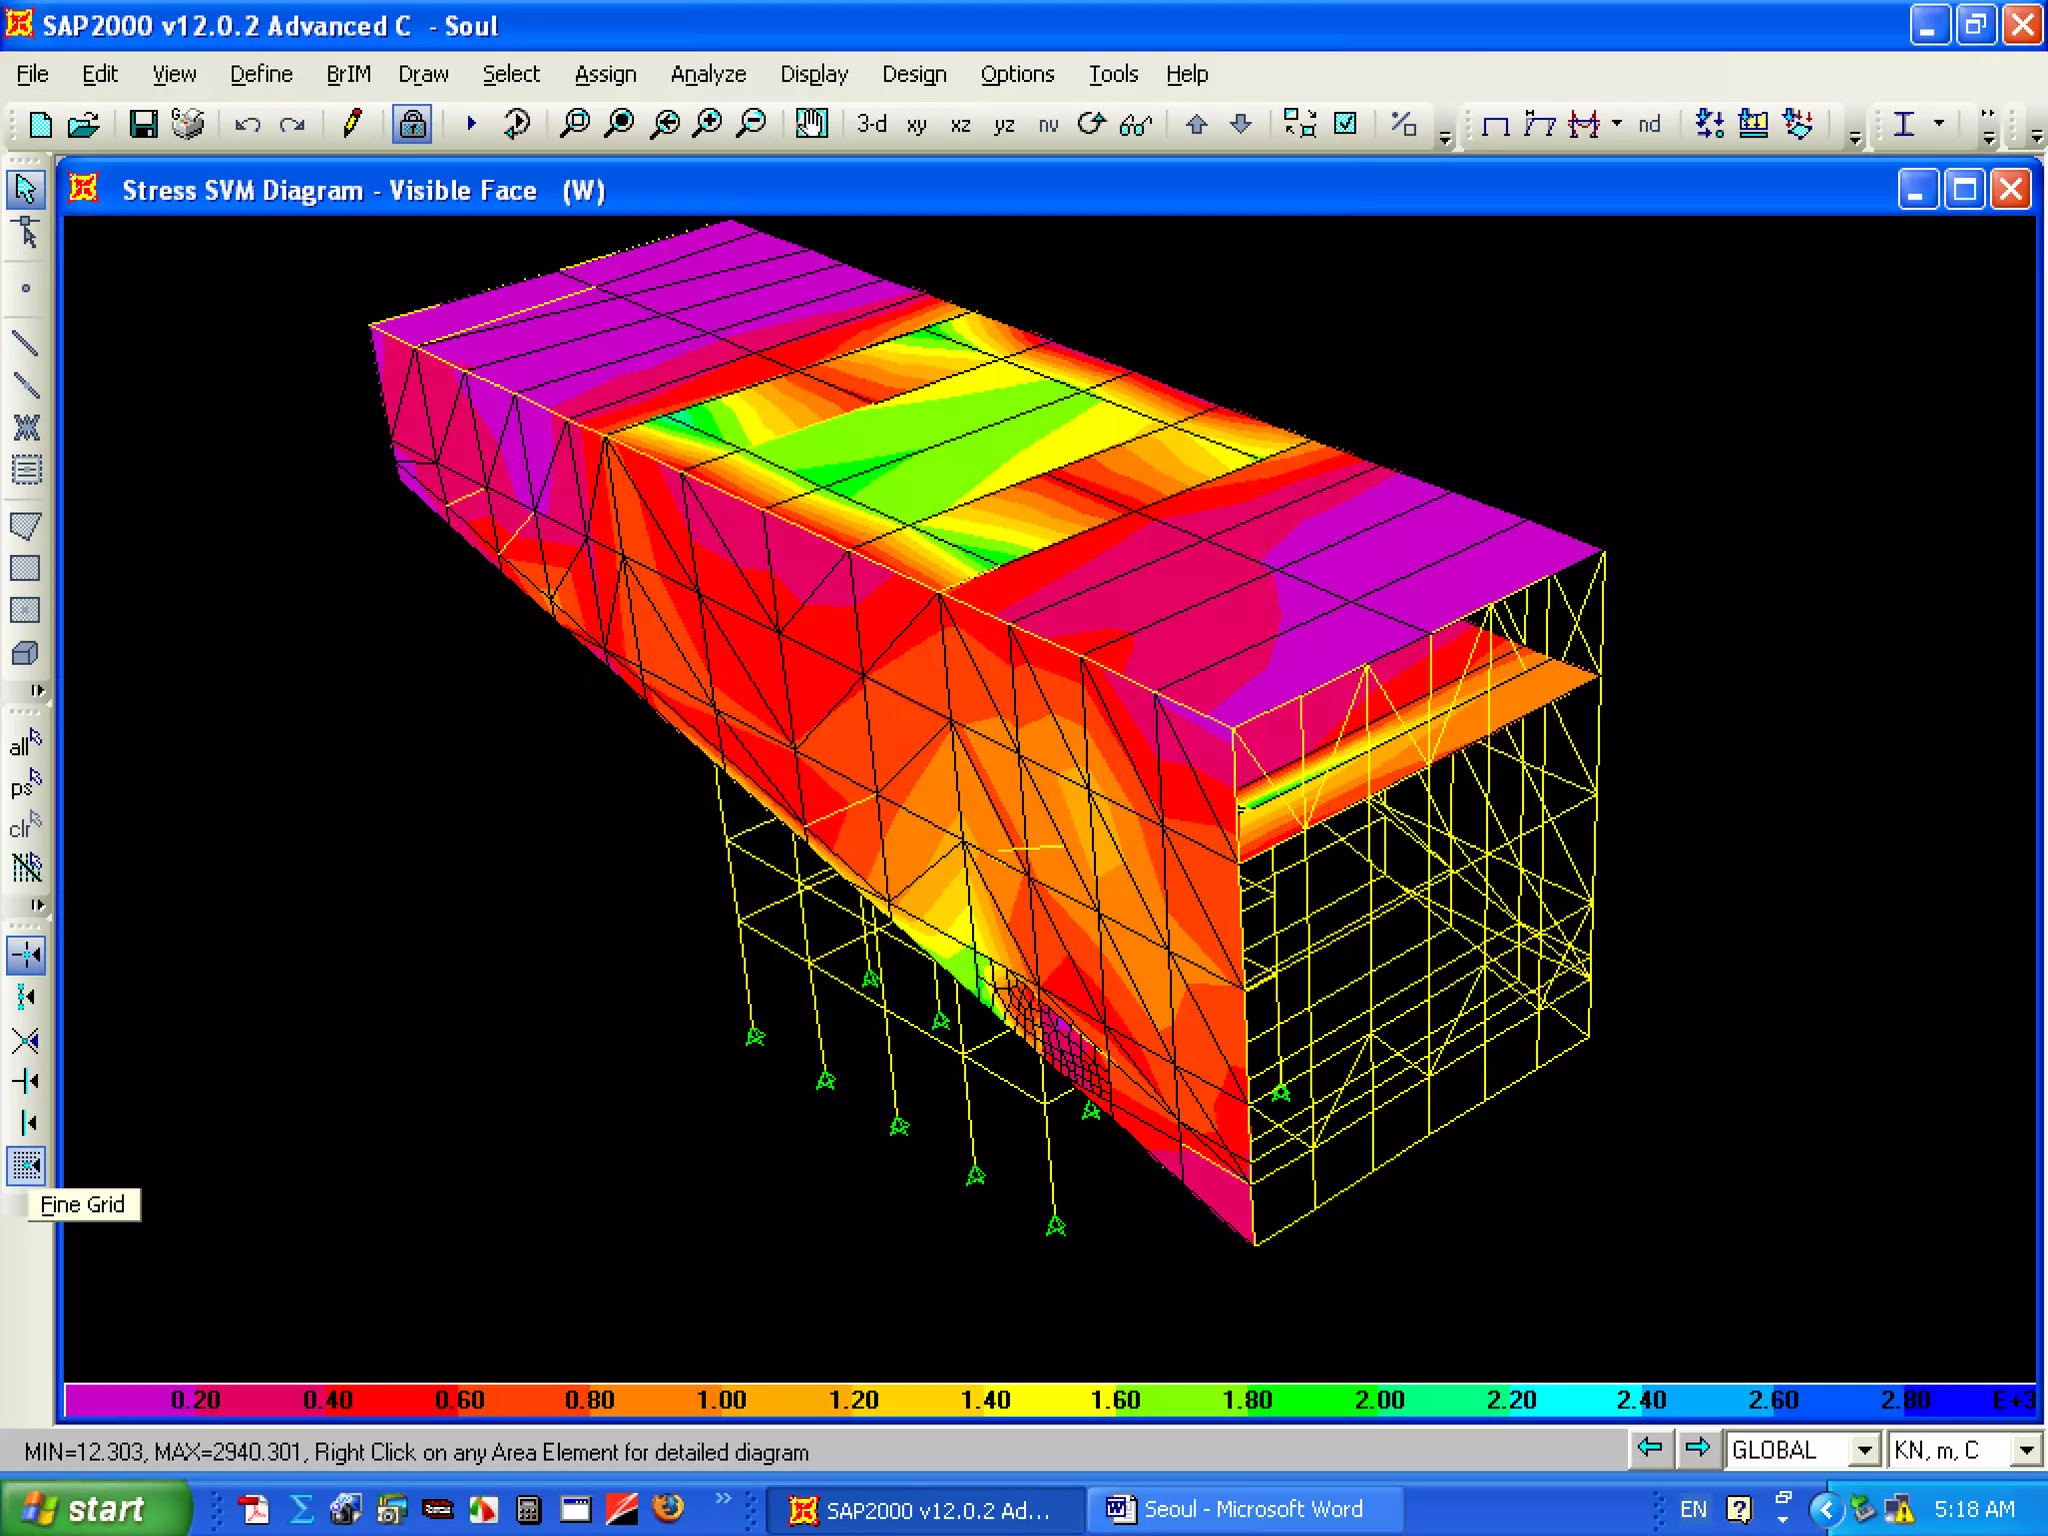Click Show Deformed Shape icon
The width and height of the screenshot is (2048, 1536).
(x=1540, y=124)
